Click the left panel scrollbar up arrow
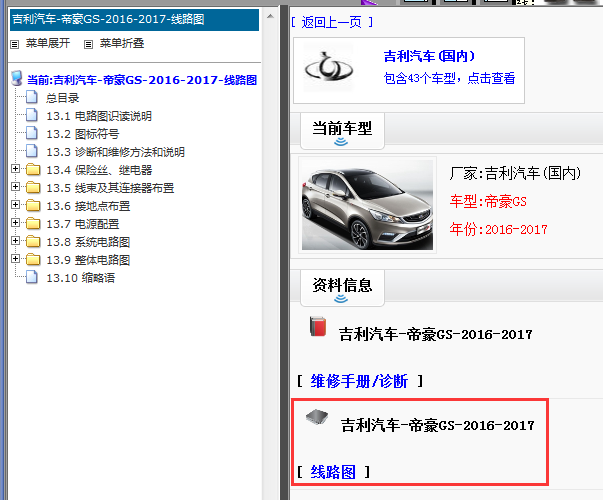The height and width of the screenshot is (500, 603). [x=270, y=16]
